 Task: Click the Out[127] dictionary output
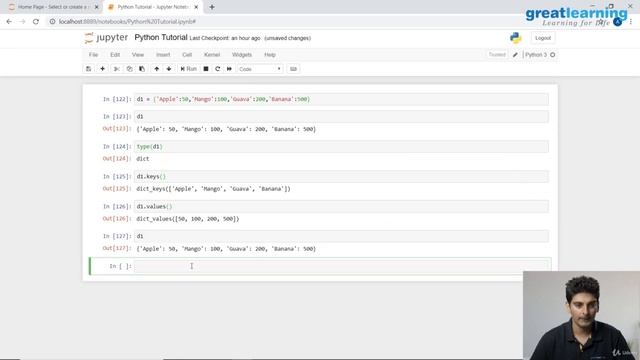[226, 249]
